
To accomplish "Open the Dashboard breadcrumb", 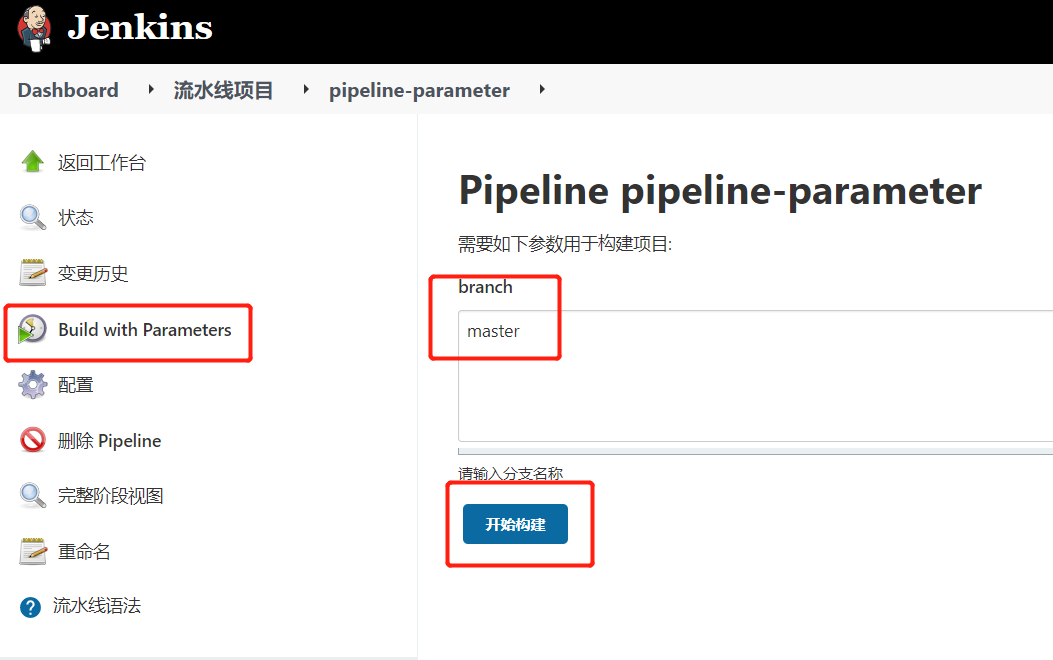I will point(68,90).
